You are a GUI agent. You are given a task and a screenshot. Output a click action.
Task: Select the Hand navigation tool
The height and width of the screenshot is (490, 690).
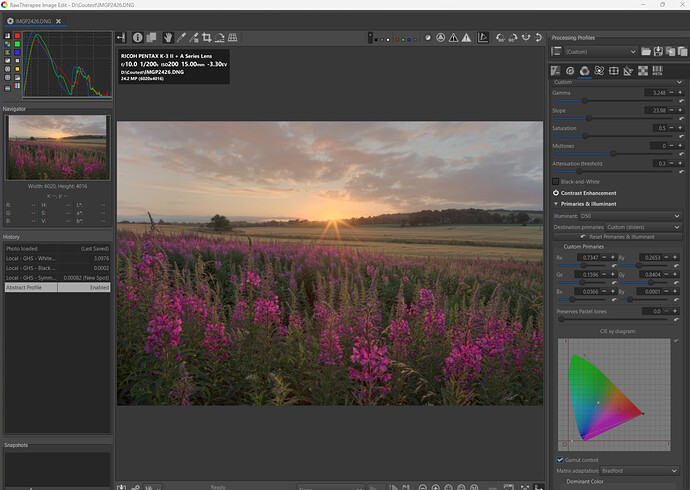167,37
